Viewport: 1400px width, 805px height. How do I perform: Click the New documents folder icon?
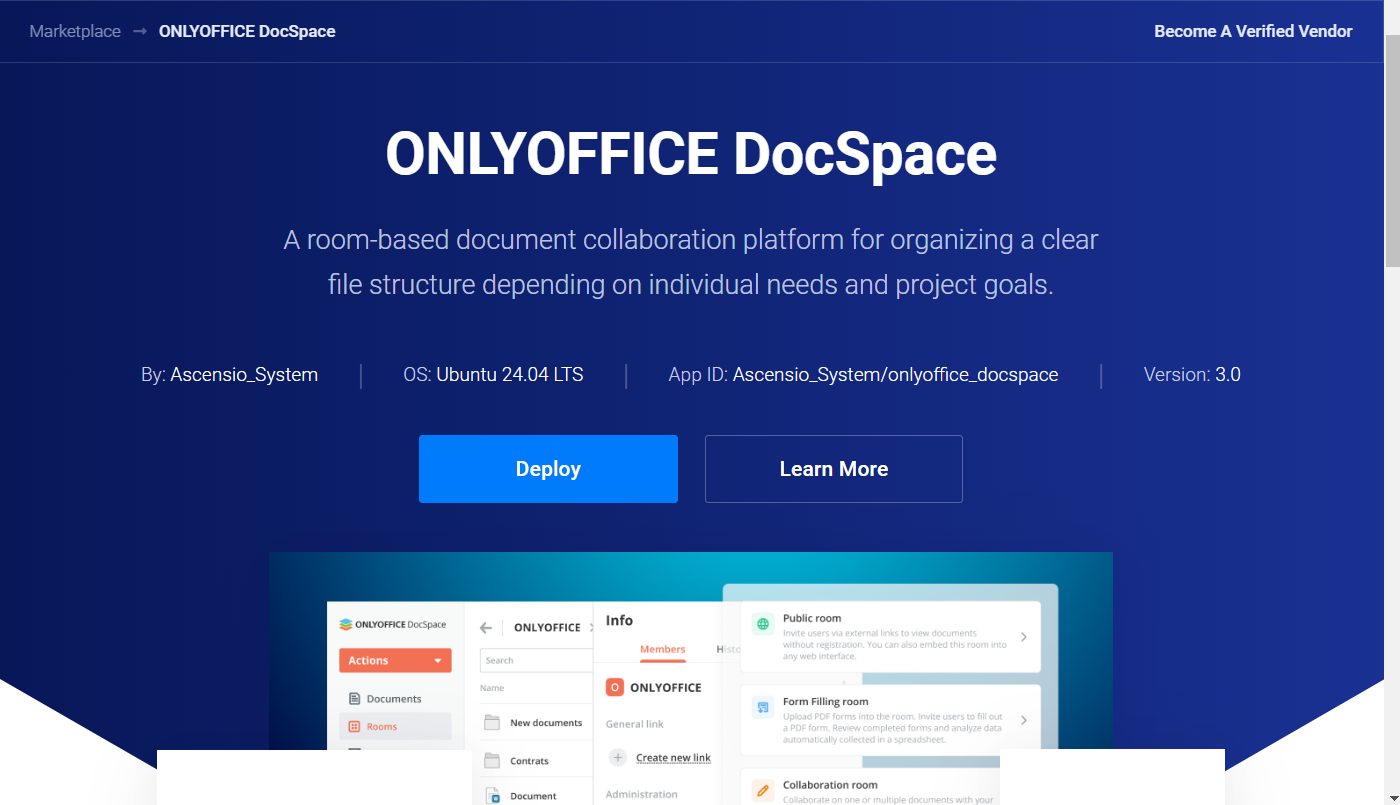click(491, 723)
